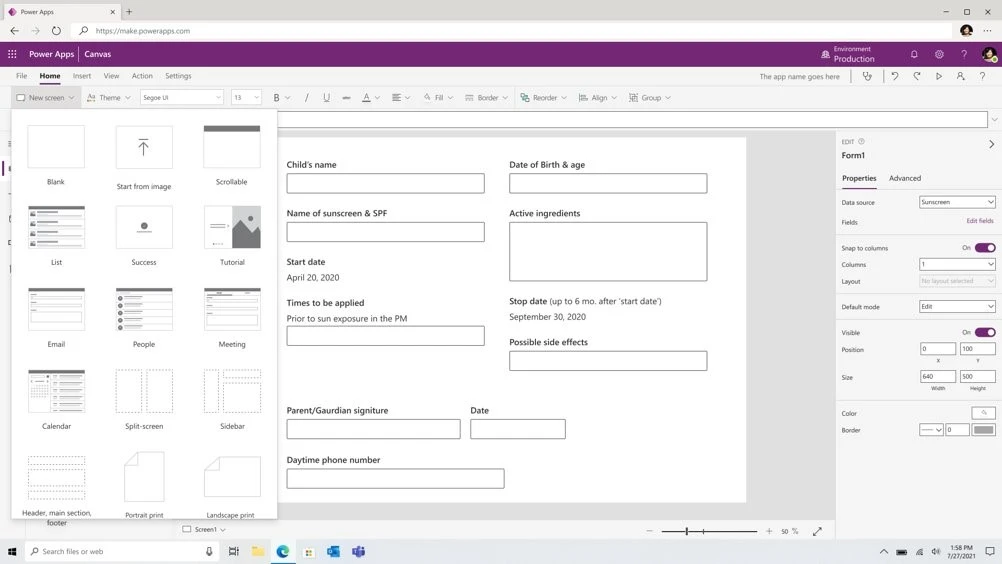Collapse the properties pane with chevron
Image resolution: width=1002 pixels, height=564 pixels.
coord(991,144)
